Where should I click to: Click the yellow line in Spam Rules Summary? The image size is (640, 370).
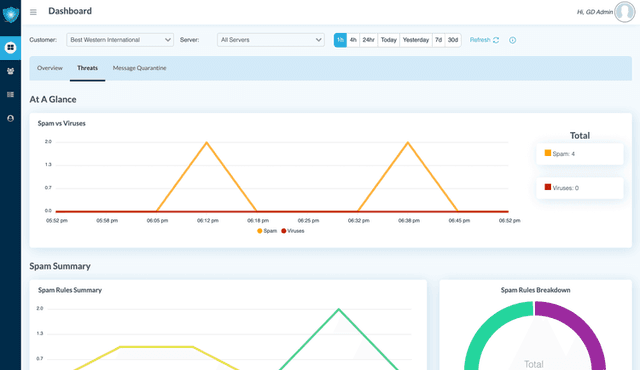tap(156, 347)
